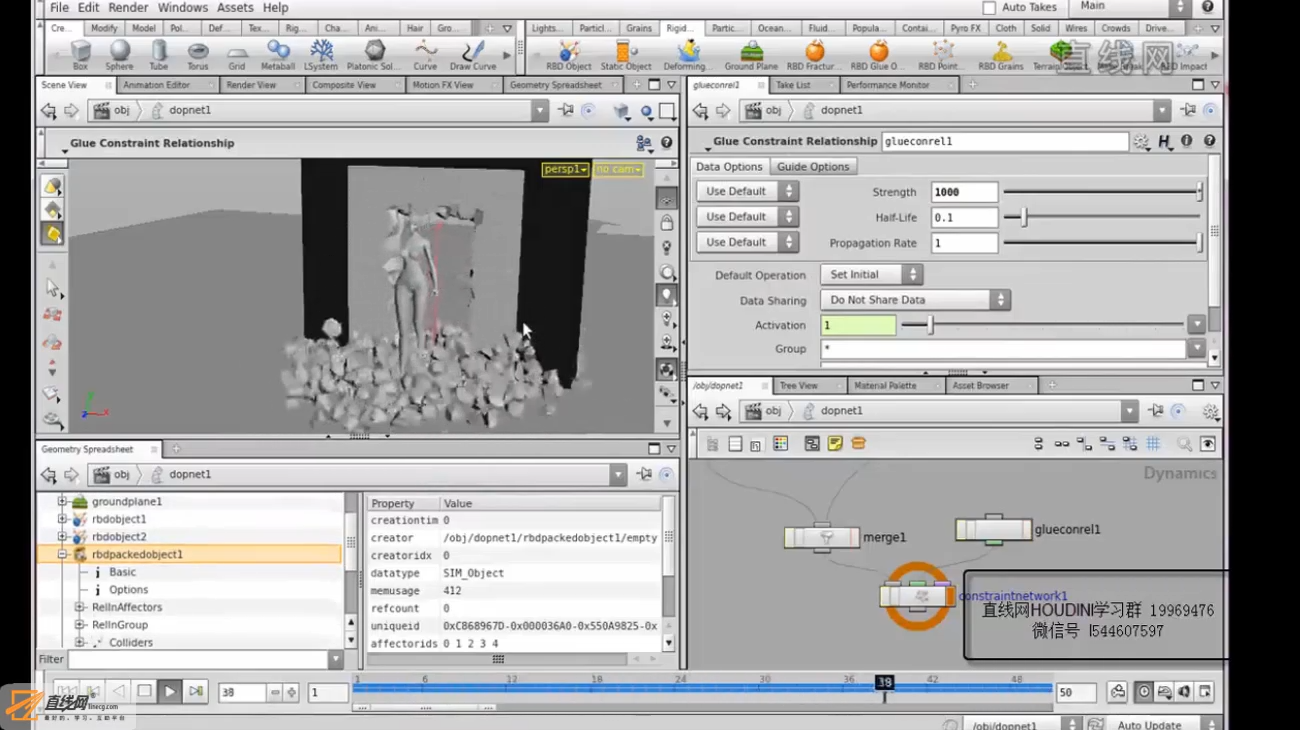Click the Filter input field

coord(197,659)
